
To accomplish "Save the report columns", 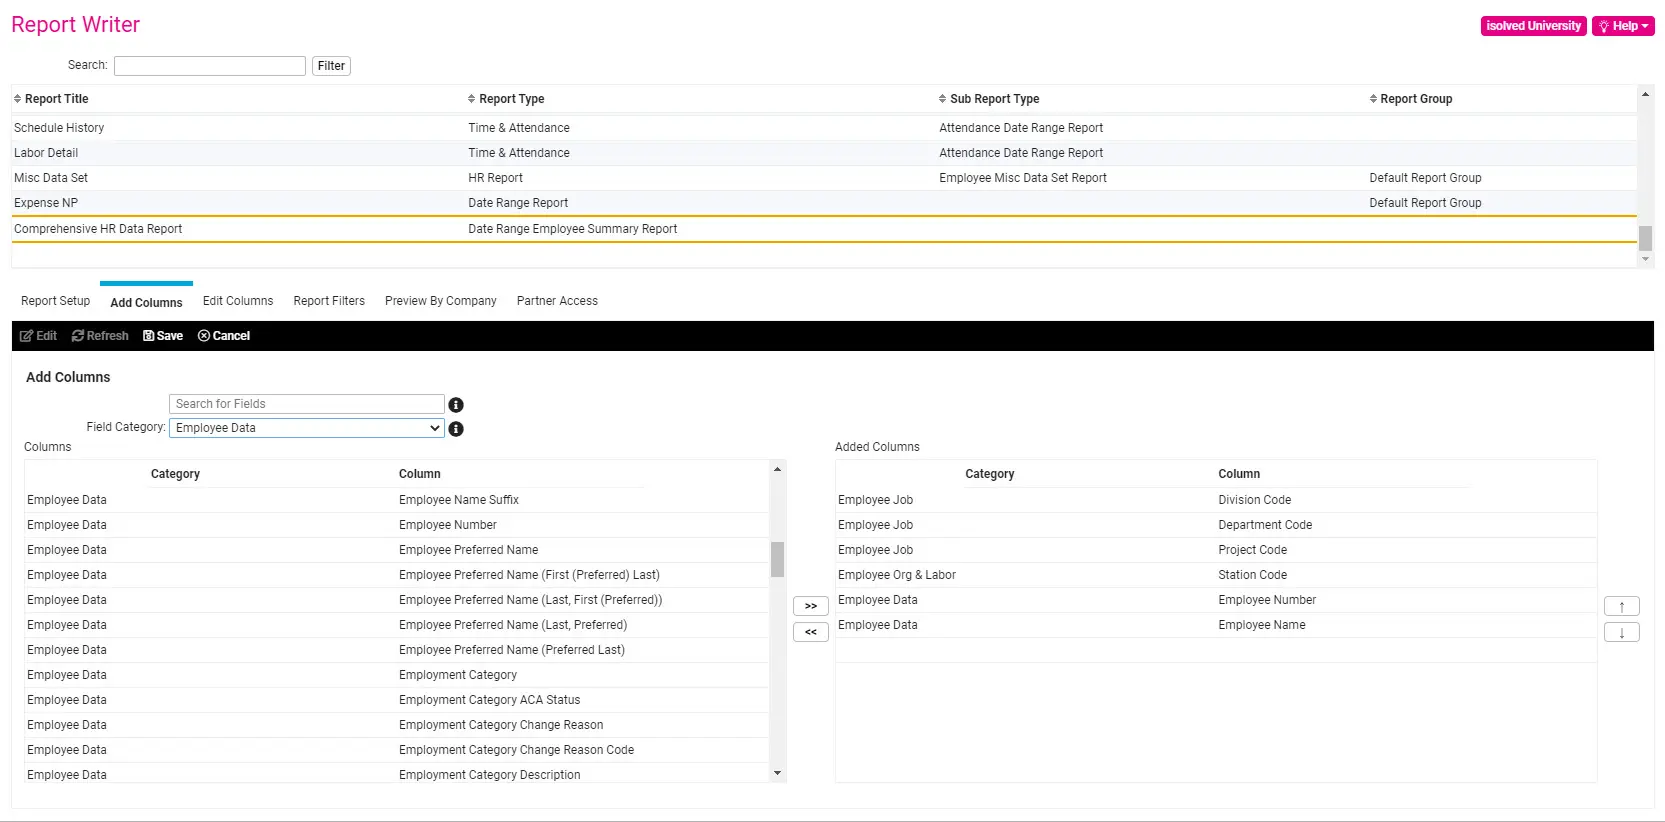I will tap(163, 336).
